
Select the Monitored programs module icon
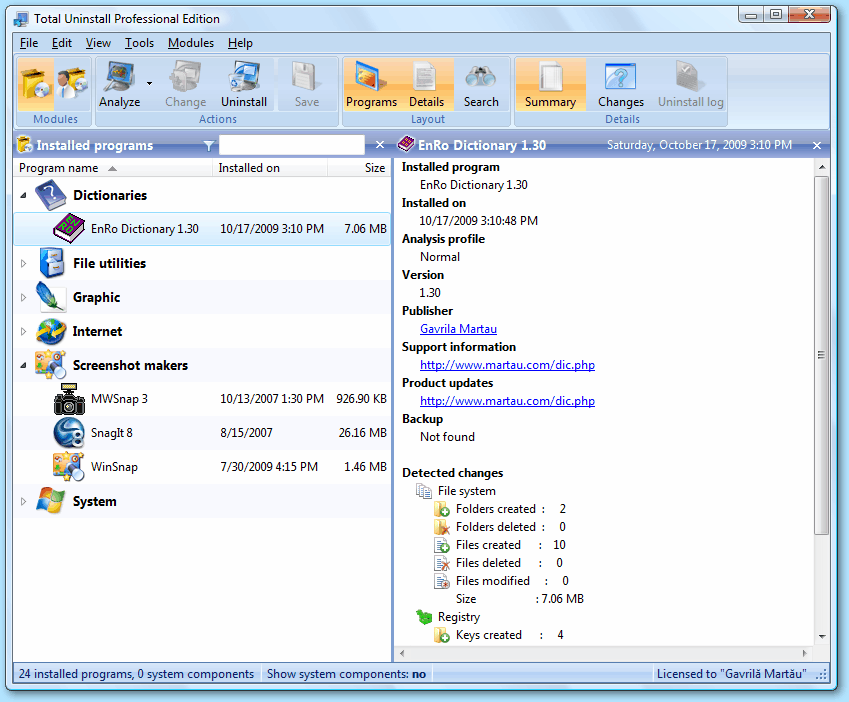pyautogui.click(x=71, y=84)
